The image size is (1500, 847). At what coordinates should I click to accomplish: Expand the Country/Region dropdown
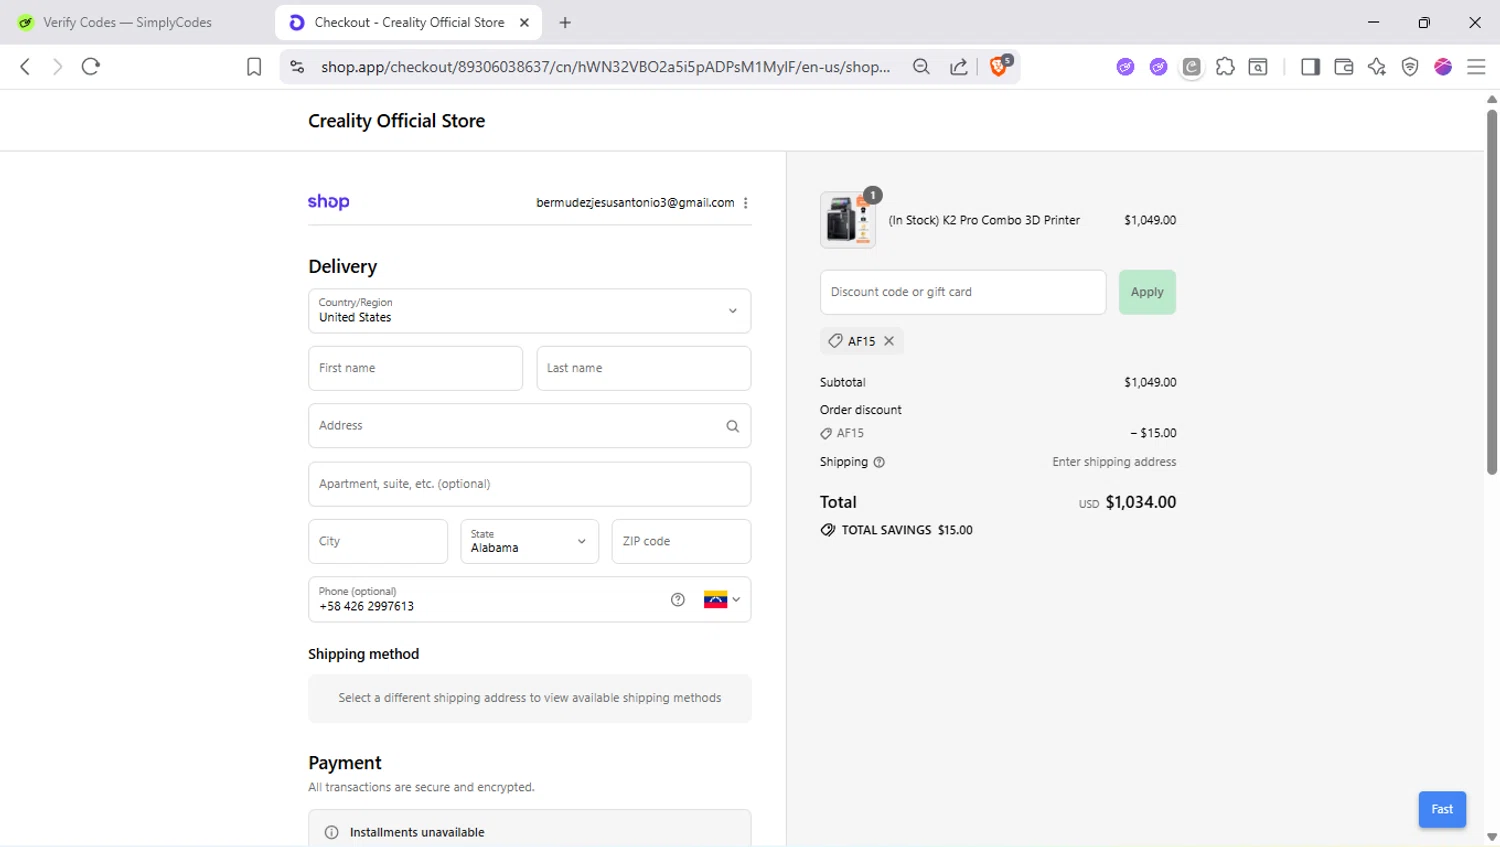(530, 311)
